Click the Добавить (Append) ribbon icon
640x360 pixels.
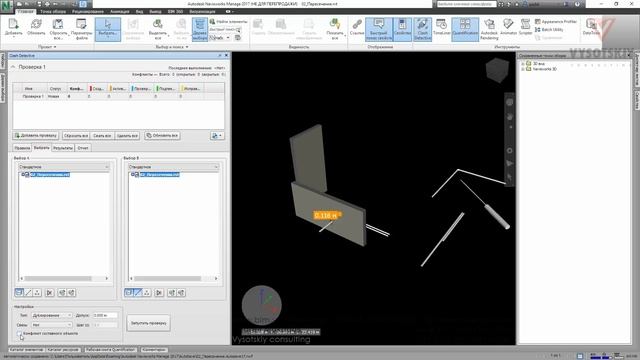pyautogui.click(x=13, y=29)
